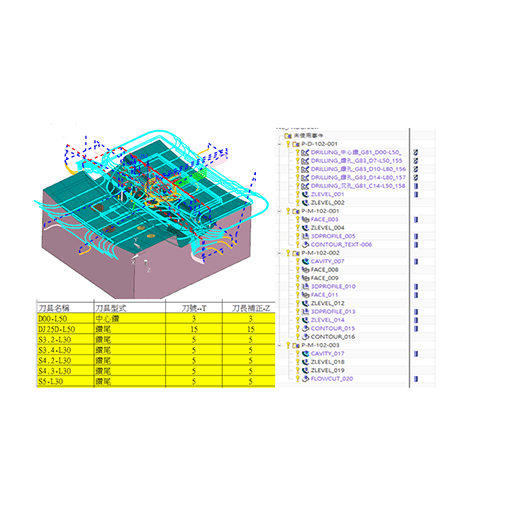Image resolution: width=510 pixels, height=510 pixels.
Task: Select the ZLEVEL_018 operation
Action: tap(327, 362)
